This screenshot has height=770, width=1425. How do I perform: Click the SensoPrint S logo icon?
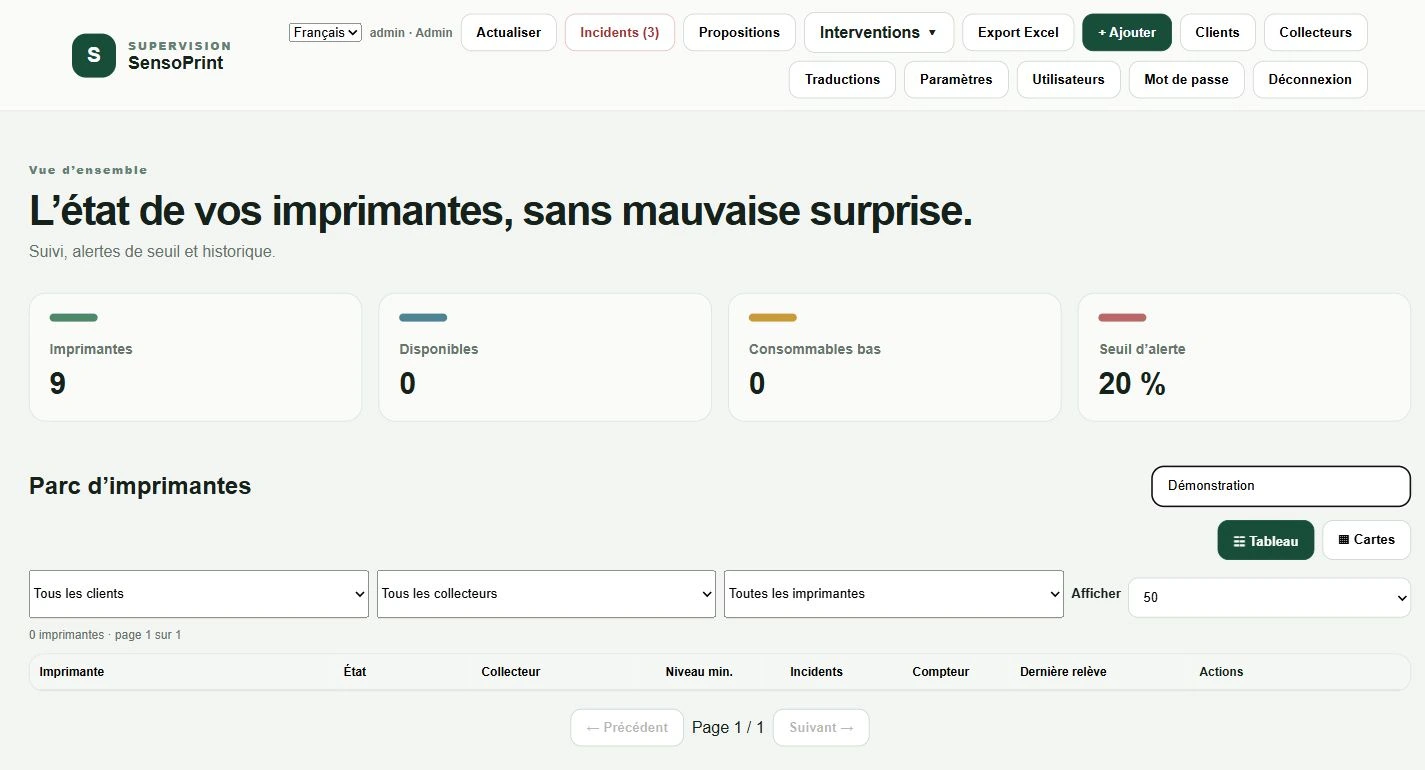click(x=94, y=55)
